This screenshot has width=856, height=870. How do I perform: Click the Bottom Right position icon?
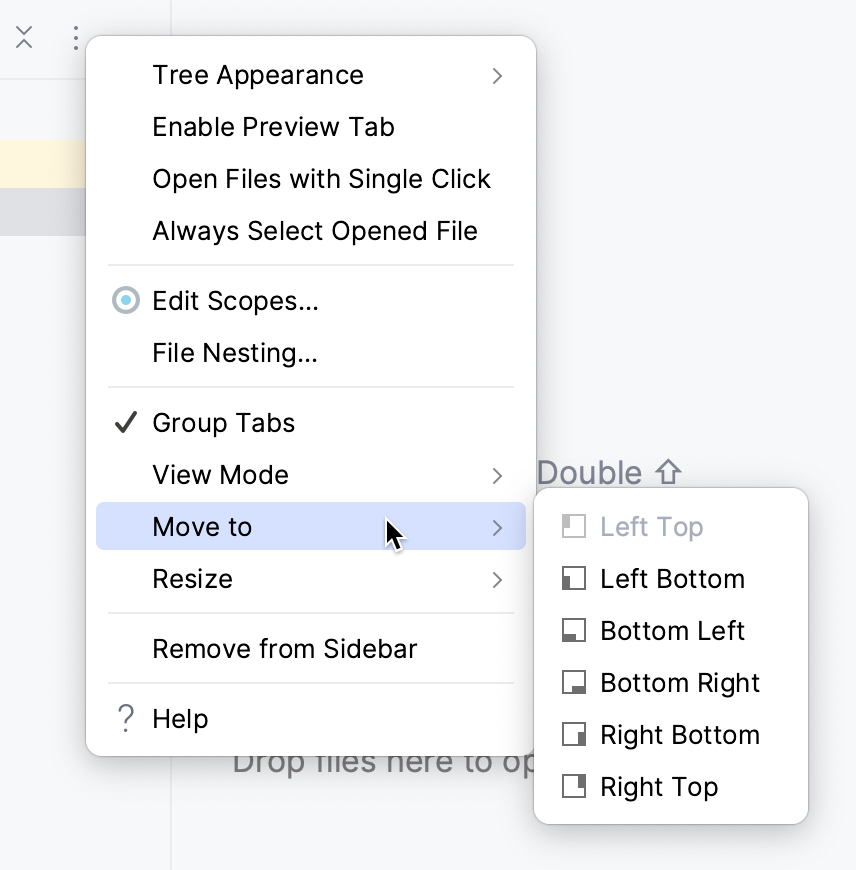point(573,683)
